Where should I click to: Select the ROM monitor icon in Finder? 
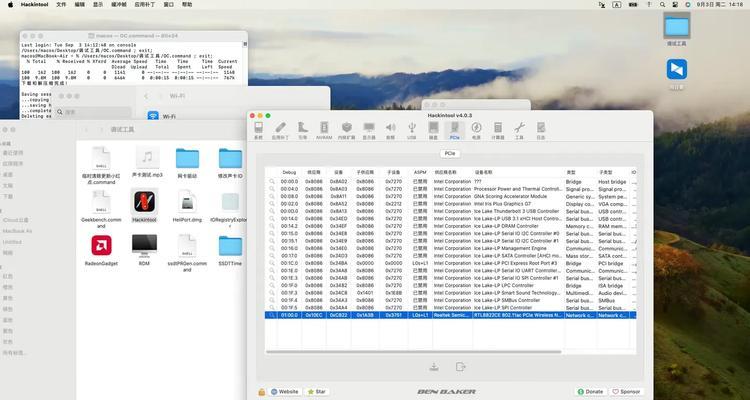[x=144, y=245]
